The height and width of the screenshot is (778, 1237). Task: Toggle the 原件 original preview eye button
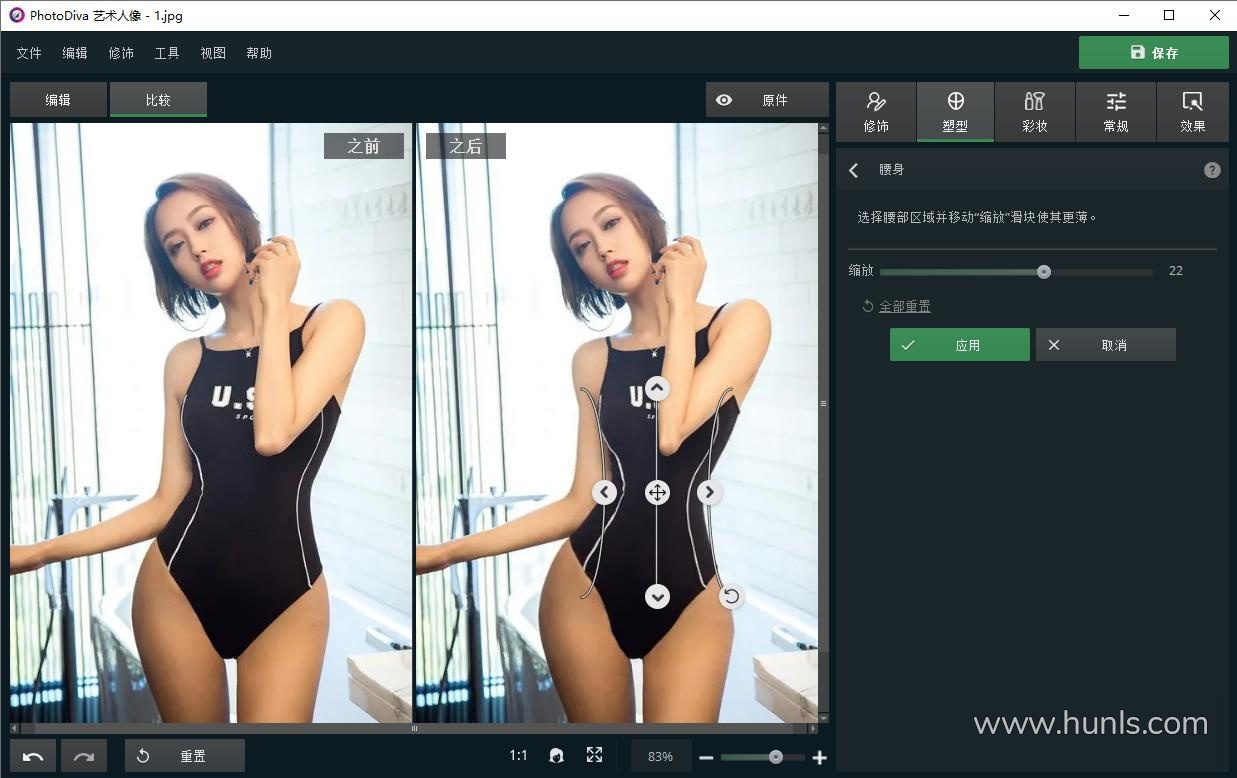767,100
